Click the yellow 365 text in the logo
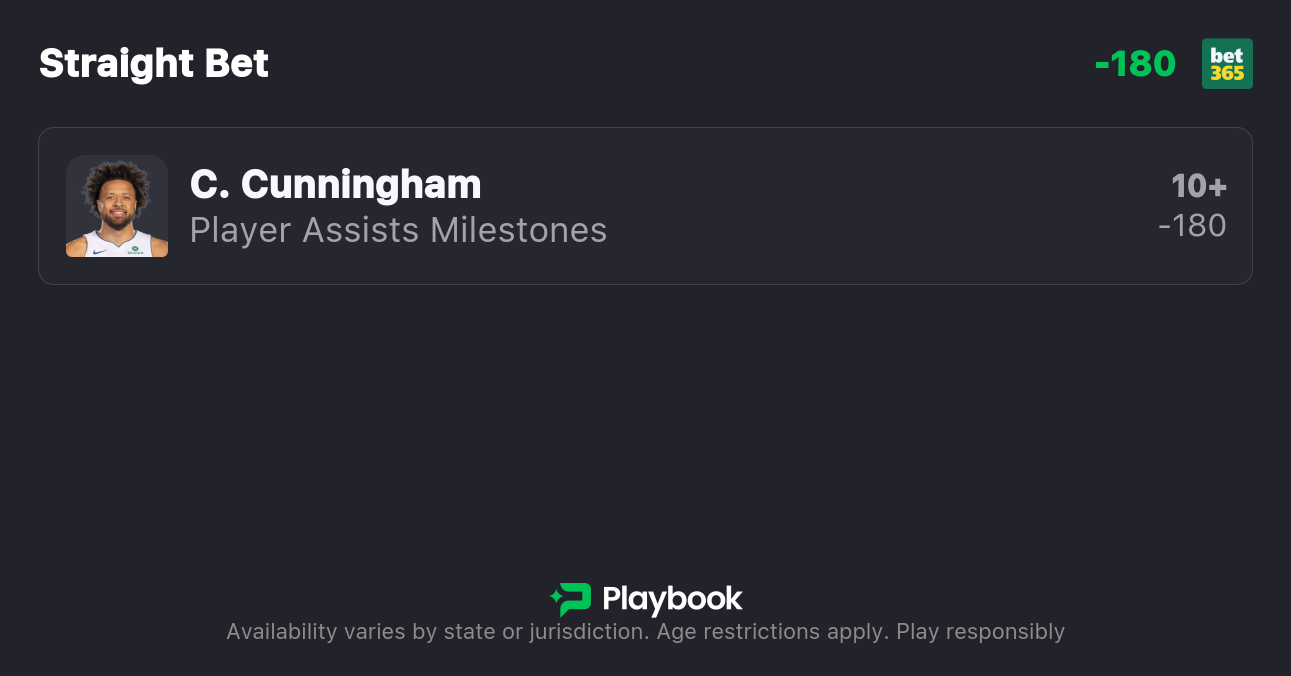This screenshot has width=1291, height=676. (1227, 74)
